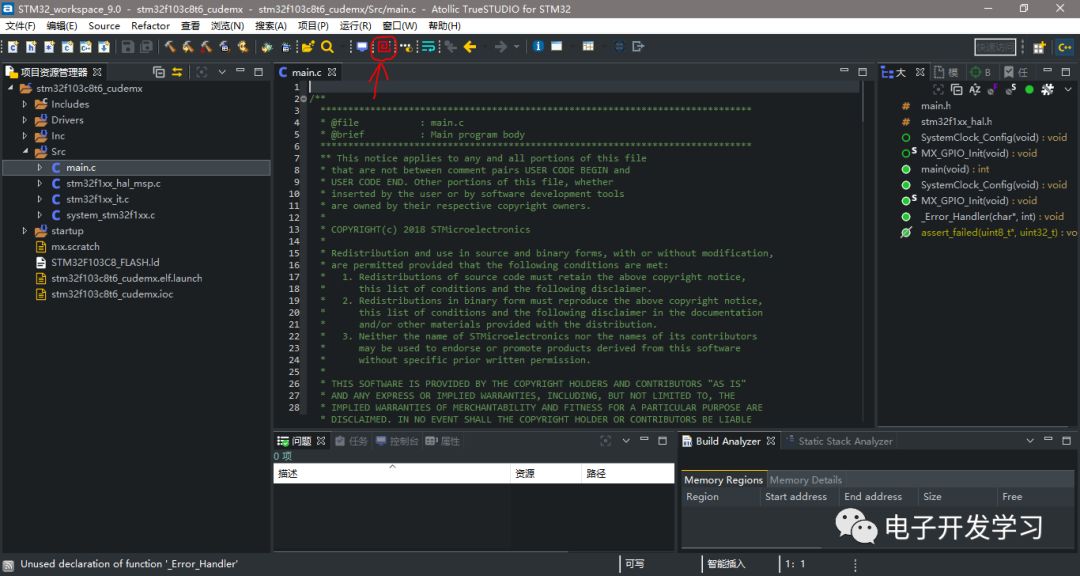This screenshot has width=1080, height=576.
Task: Open the Source menu
Action: pyautogui.click(x=104, y=25)
